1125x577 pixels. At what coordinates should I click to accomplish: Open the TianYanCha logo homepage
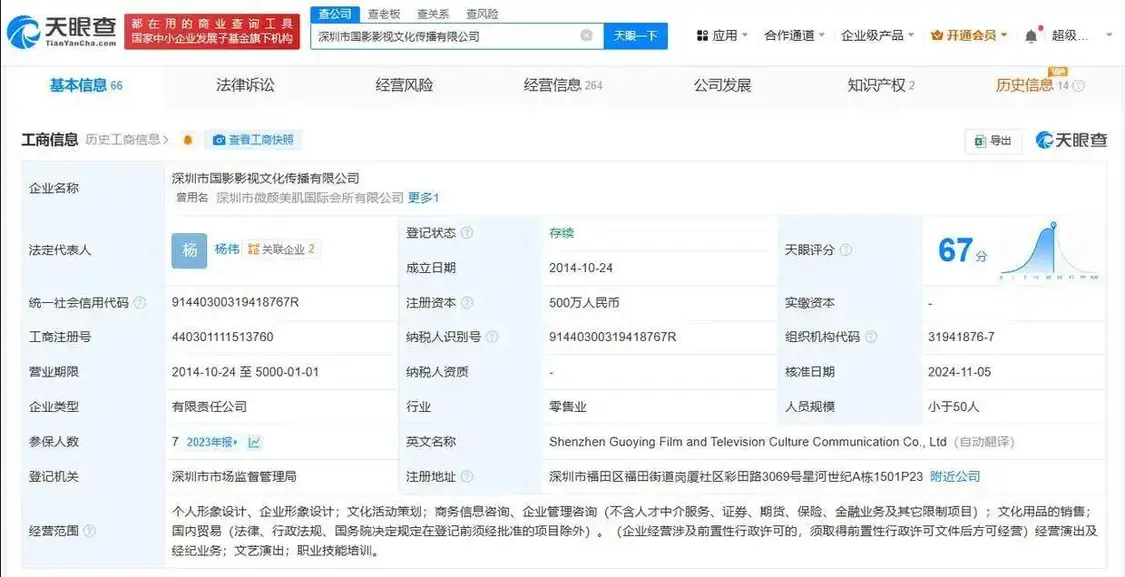click(62, 32)
